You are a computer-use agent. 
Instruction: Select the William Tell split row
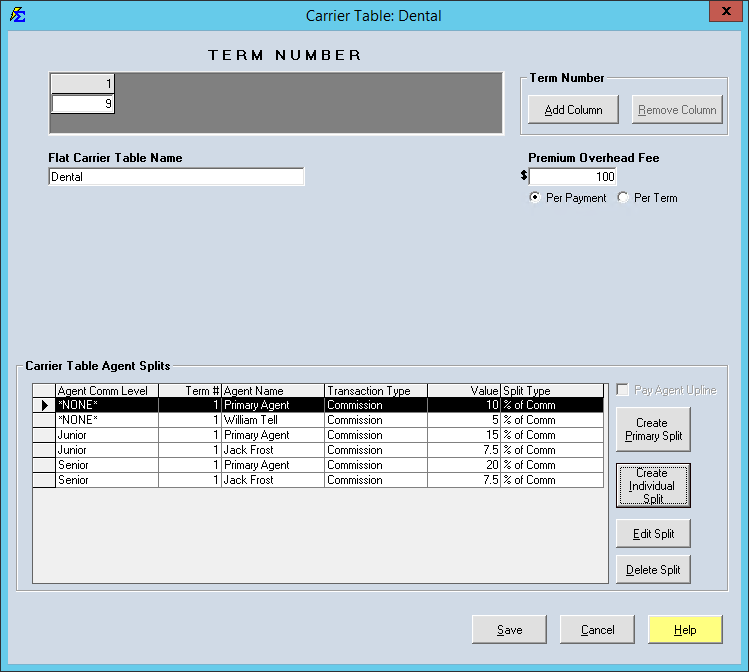point(270,420)
